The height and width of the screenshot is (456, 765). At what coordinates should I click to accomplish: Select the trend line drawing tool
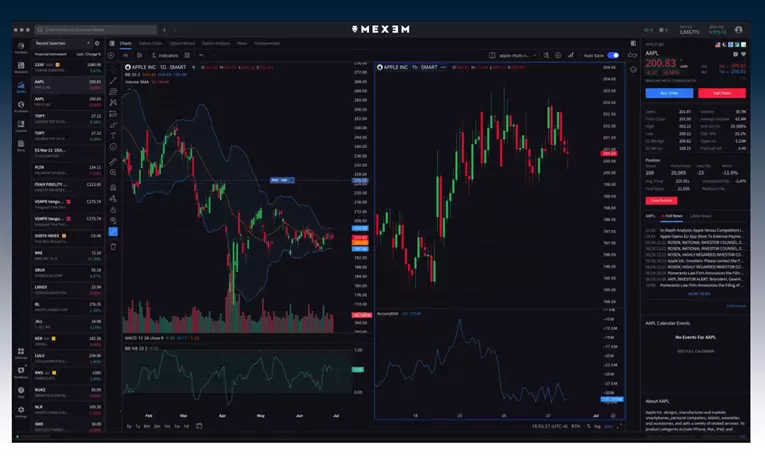[113, 80]
